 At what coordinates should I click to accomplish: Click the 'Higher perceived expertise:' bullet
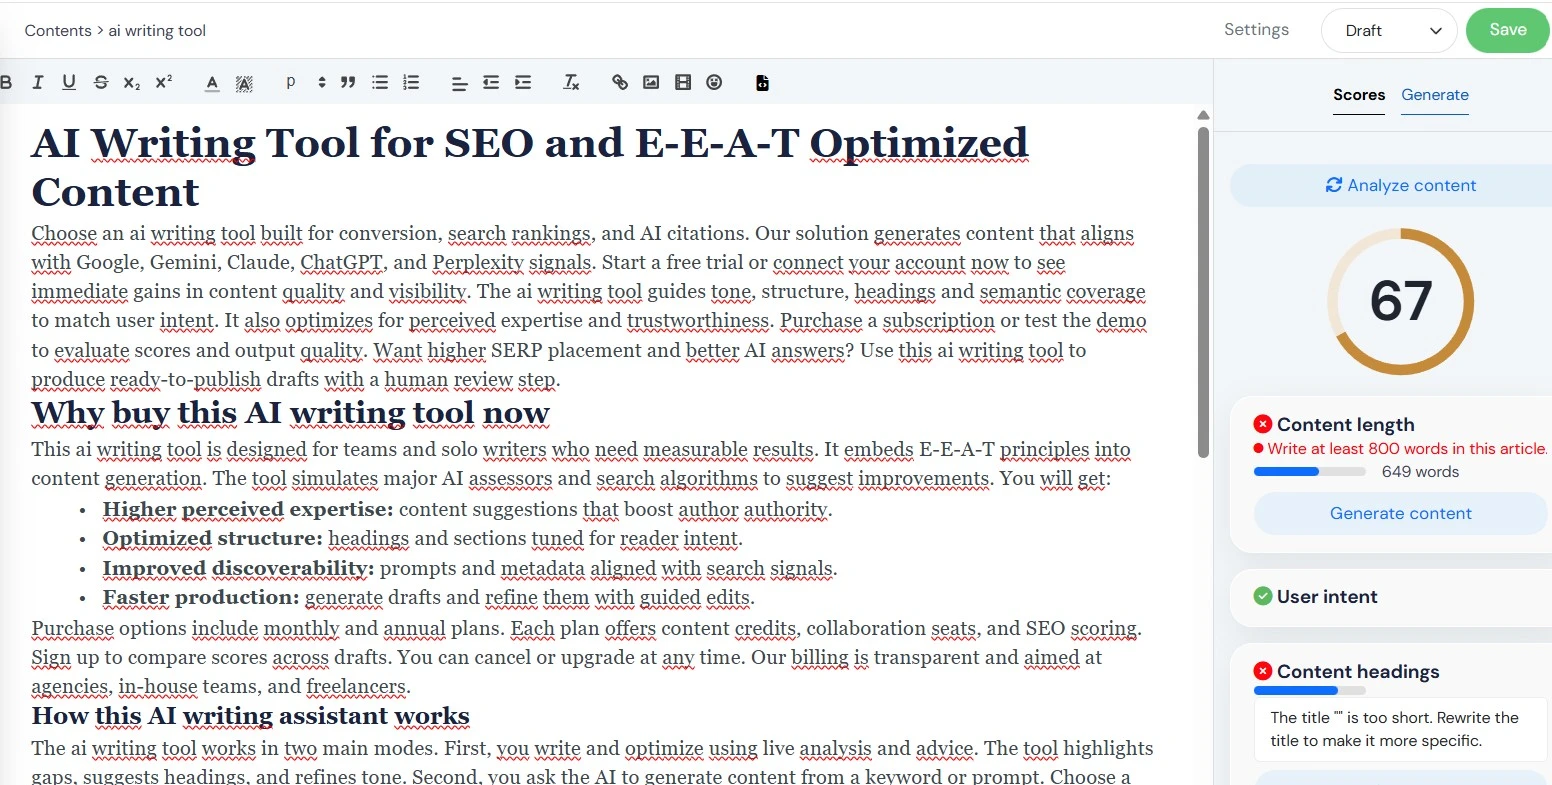(248, 509)
